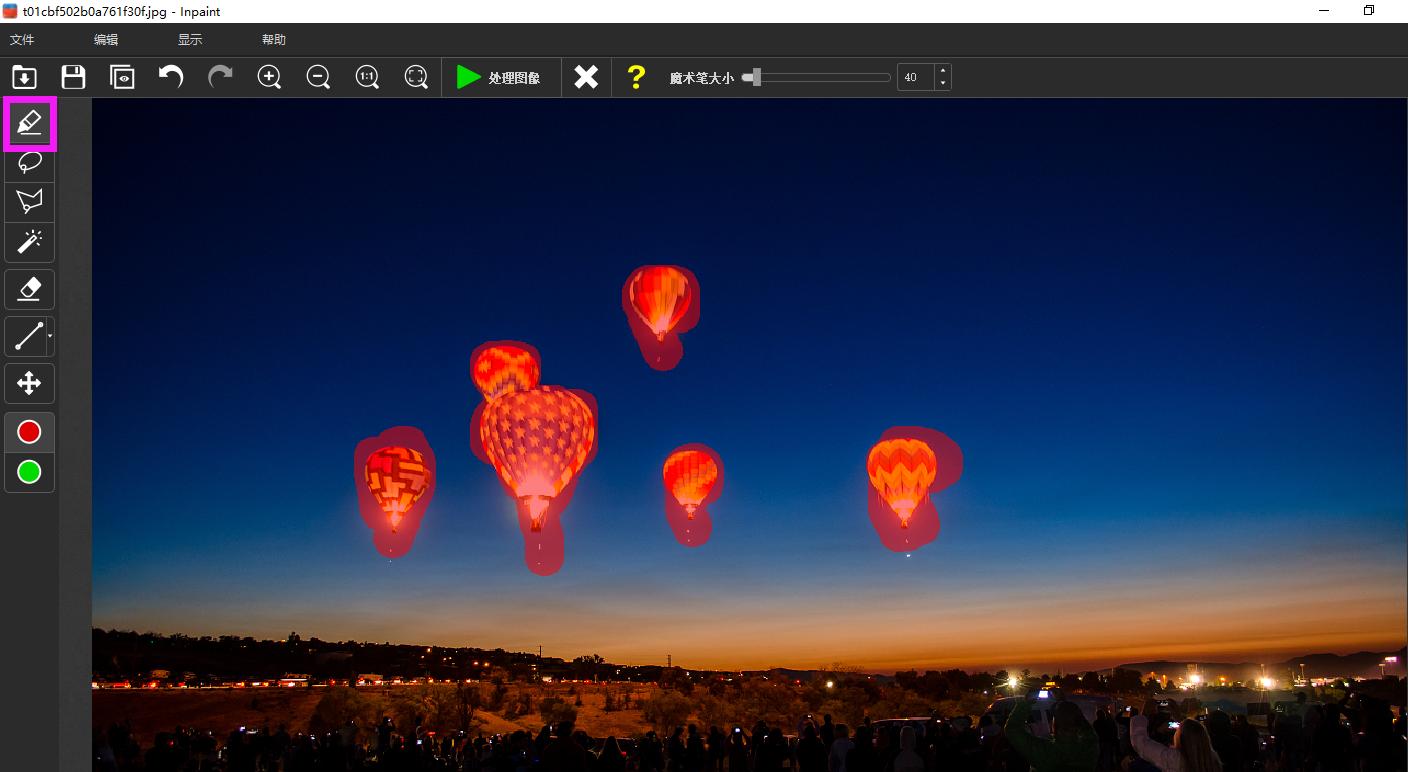1408x772 pixels.
Task: Zoom out of the image
Action: [x=318, y=77]
